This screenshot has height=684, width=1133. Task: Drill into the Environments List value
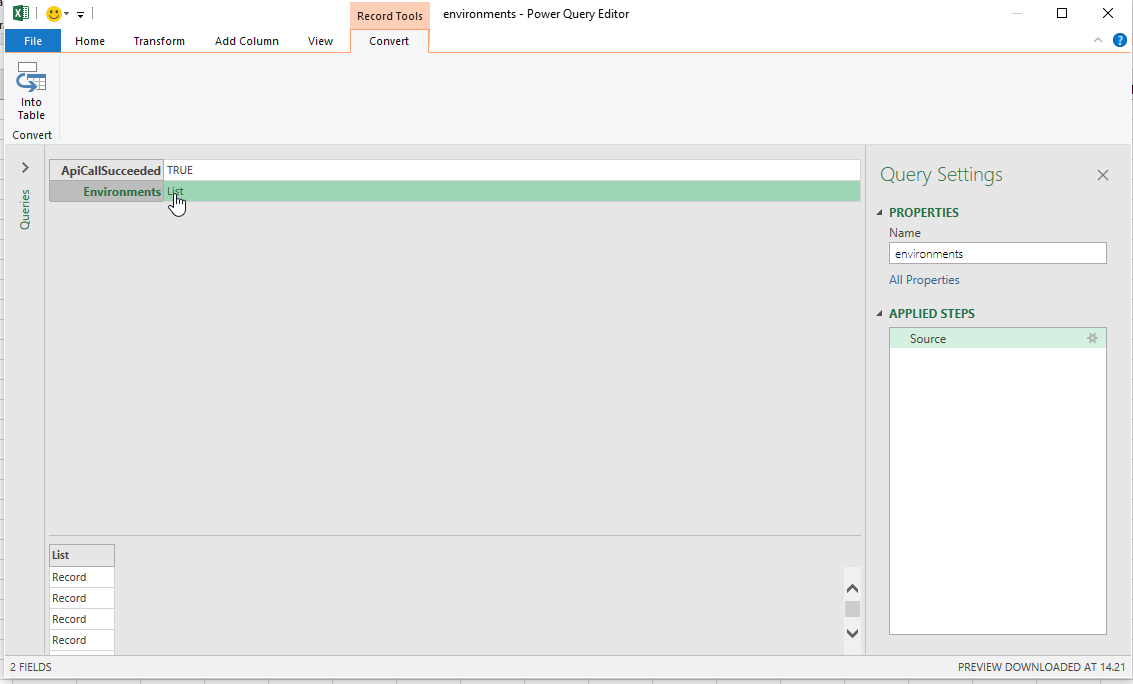pos(175,191)
